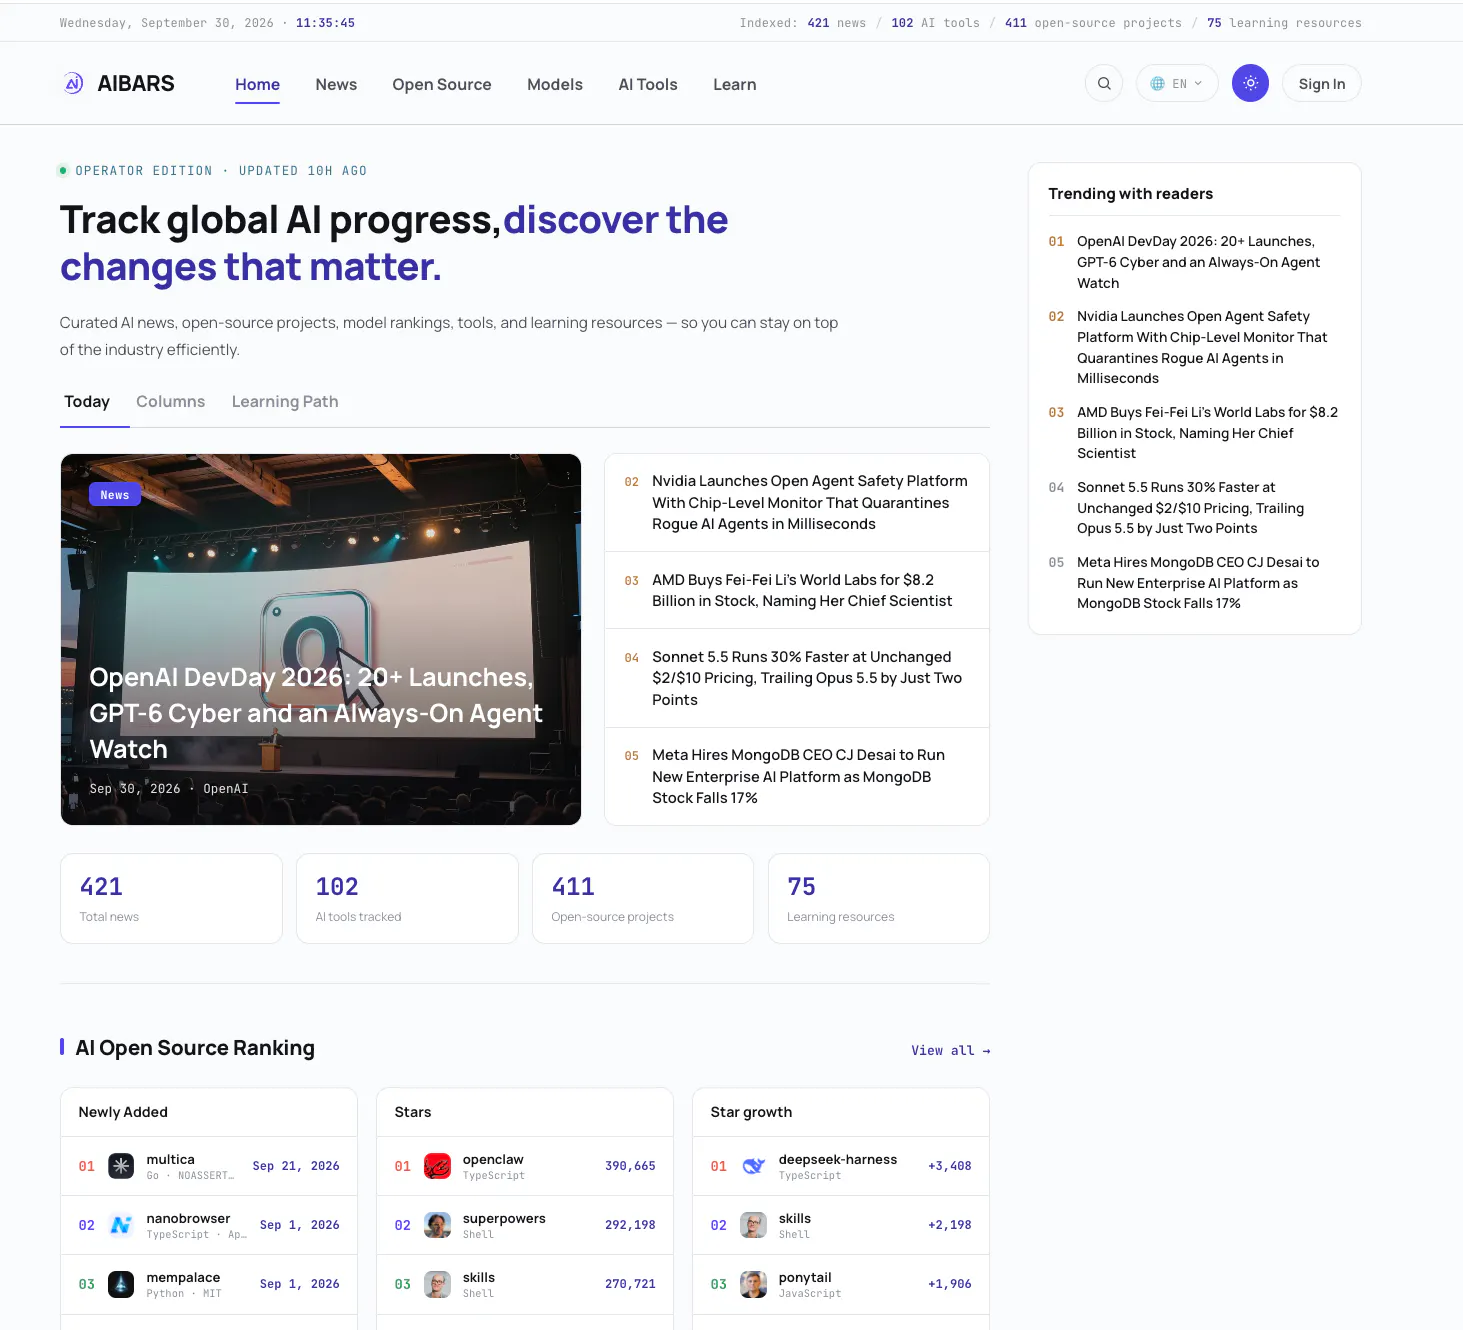1463x1330 pixels.
Task: Open the OpenAI DevDay featured news image
Action: point(321,640)
